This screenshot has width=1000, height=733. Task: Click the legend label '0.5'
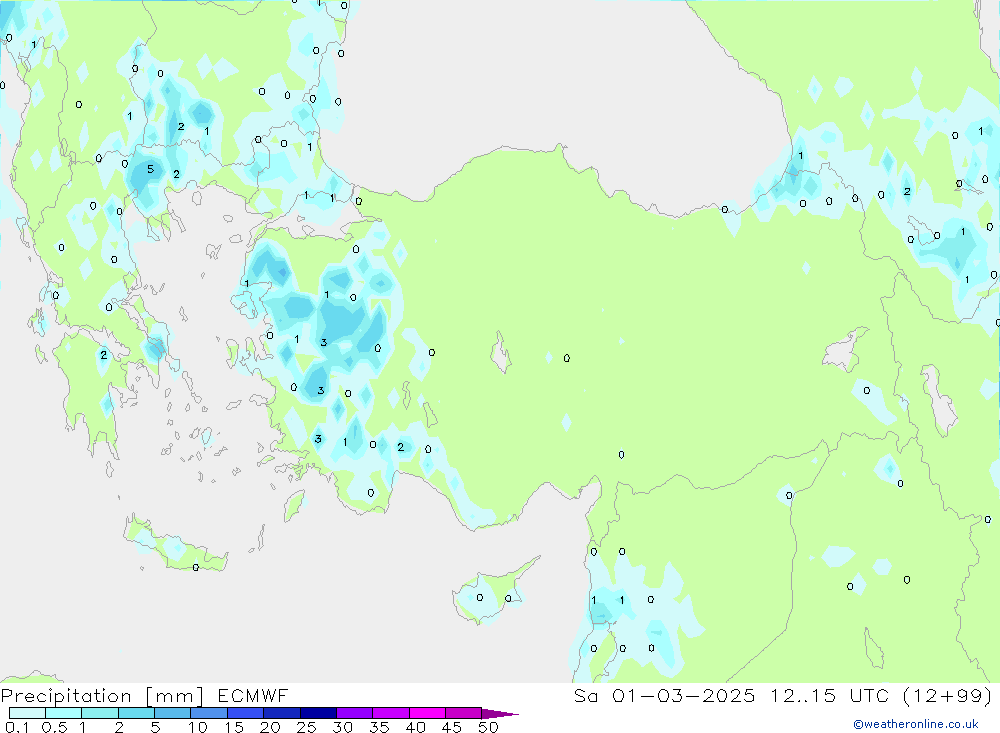tap(54, 727)
